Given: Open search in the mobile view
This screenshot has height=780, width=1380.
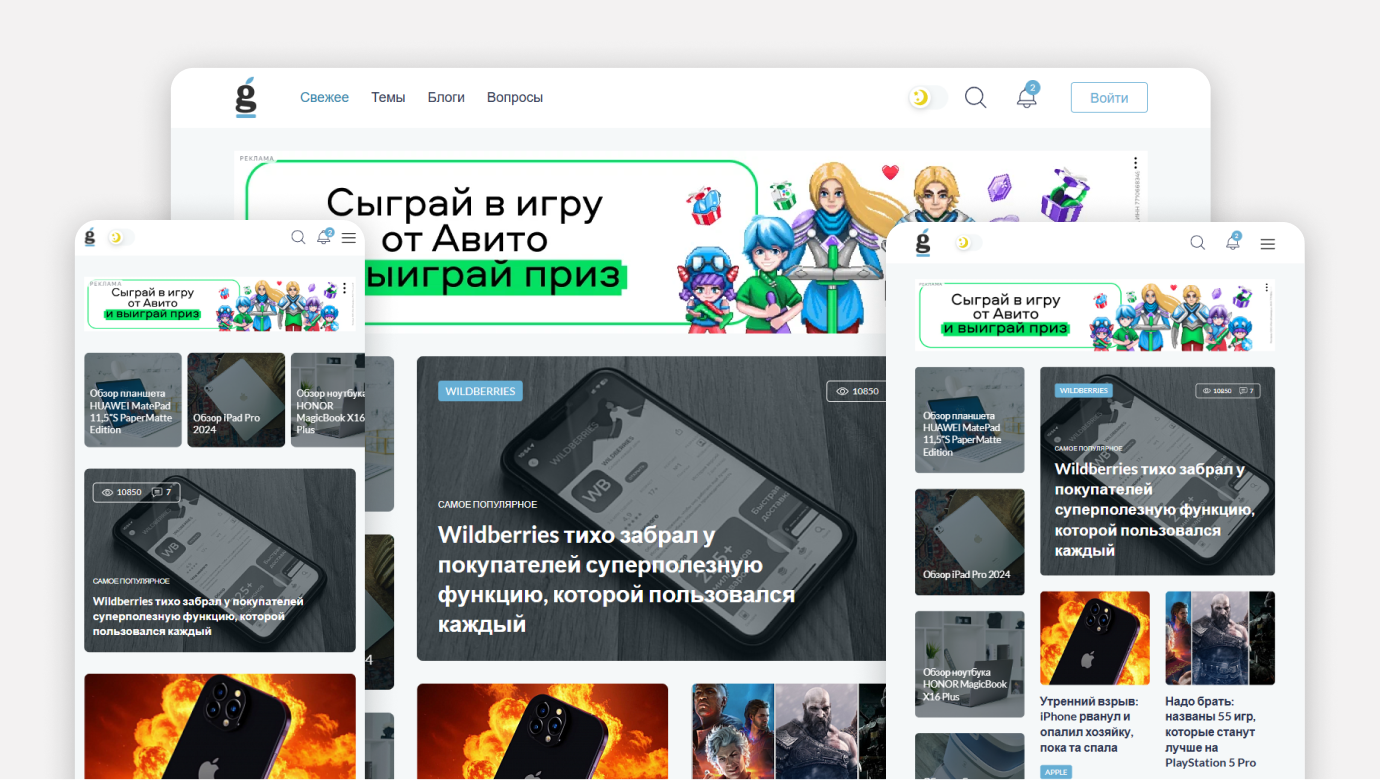Looking at the screenshot, I should click(298, 238).
